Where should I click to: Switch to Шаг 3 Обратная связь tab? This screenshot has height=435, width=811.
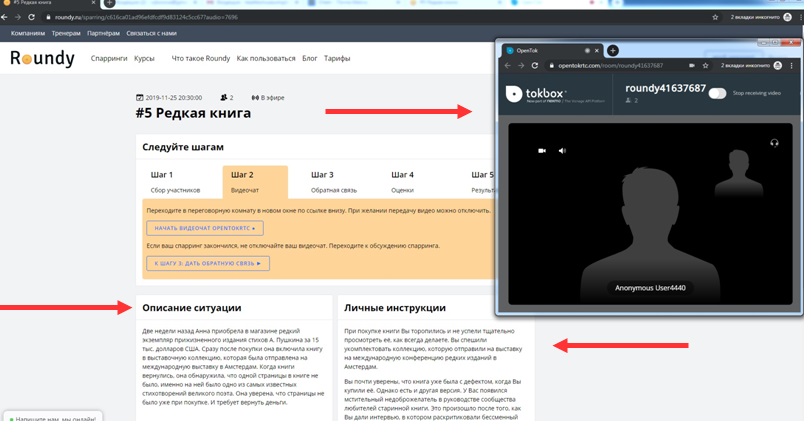(x=334, y=182)
